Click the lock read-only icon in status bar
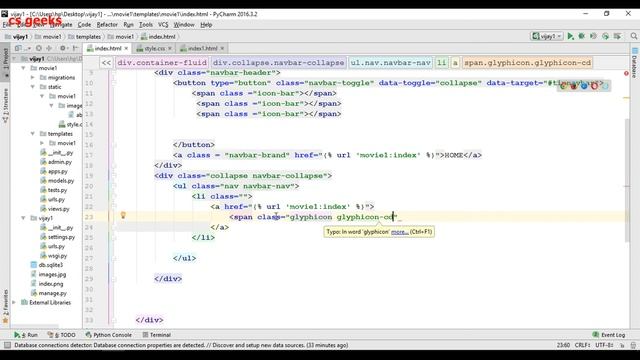The height and width of the screenshot is (360, 640). tap(622, 345)
